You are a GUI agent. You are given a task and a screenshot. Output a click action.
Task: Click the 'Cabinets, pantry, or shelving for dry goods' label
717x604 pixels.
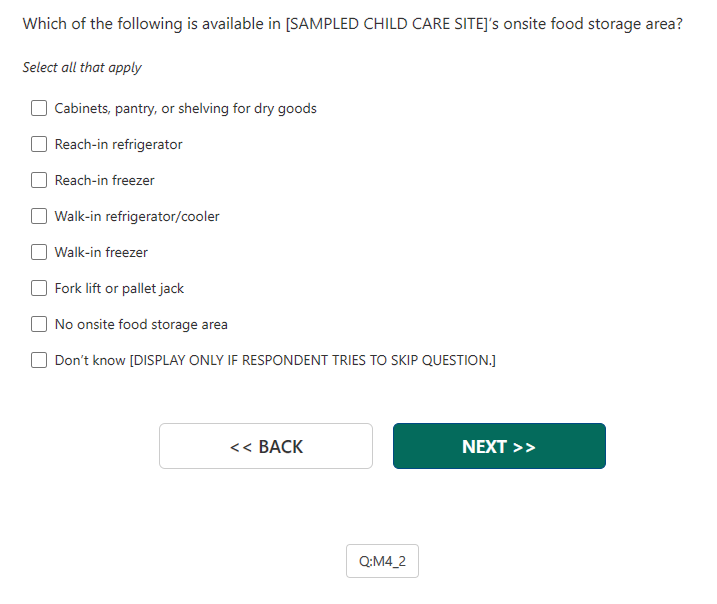click(x=185, y=108)
